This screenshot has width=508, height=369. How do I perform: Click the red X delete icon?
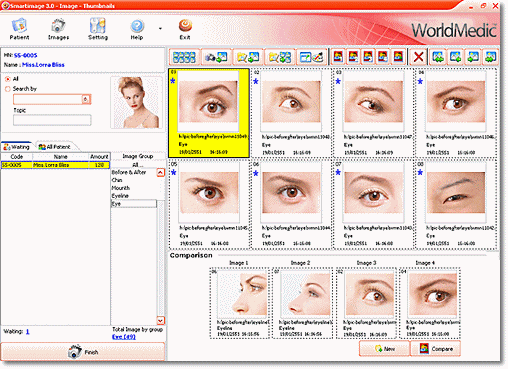[x=418, y=57]
